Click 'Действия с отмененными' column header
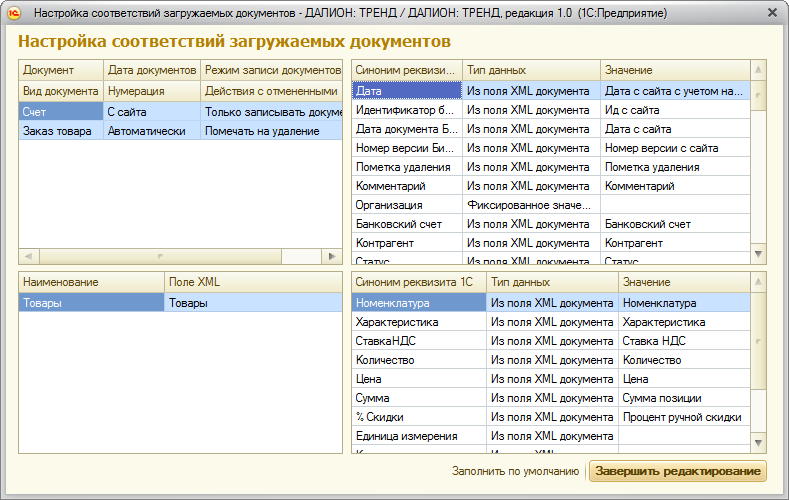789x500 pixels. click(271, 91)
